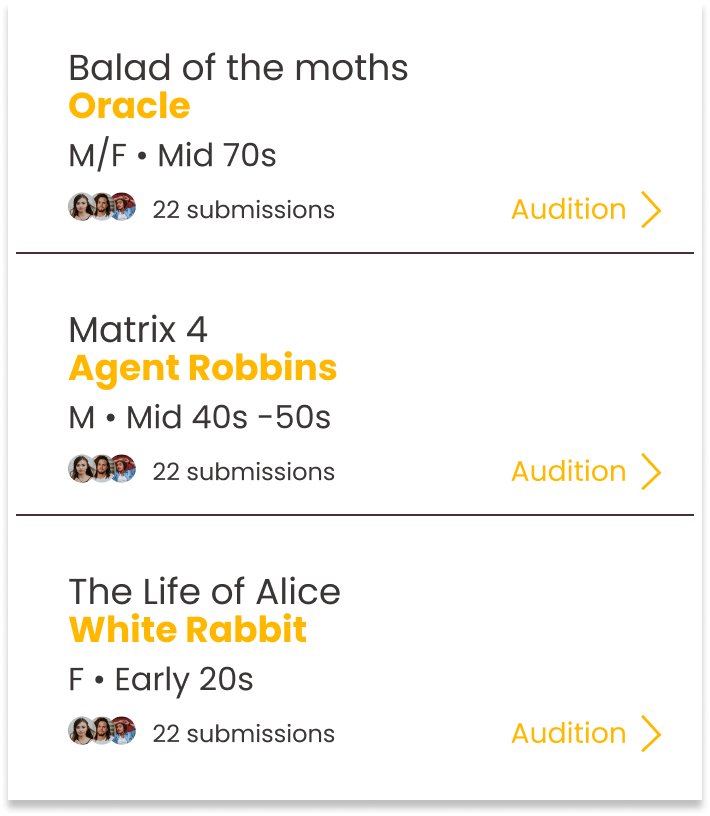Image resolution: width=710 pixels, height=816 pixels.
Task: Open the Matrix 4 project title
Action: coord(138,330)
